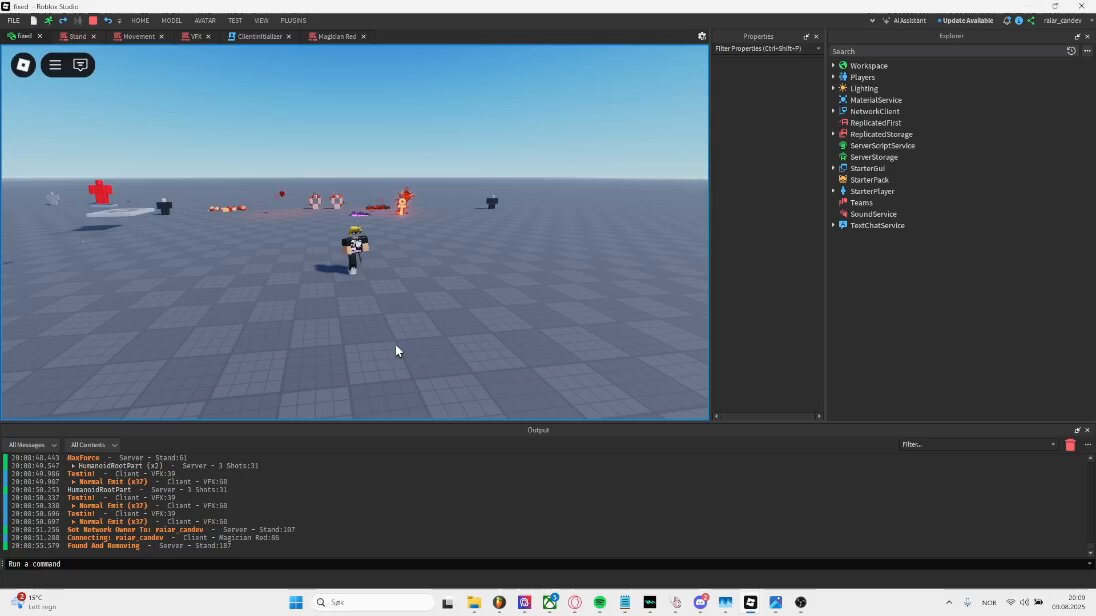Image resolution: width=1096 pixels, height=616 pixels.
Task: Expand the StarterPlayer tree node
Action: pos(833,191)
